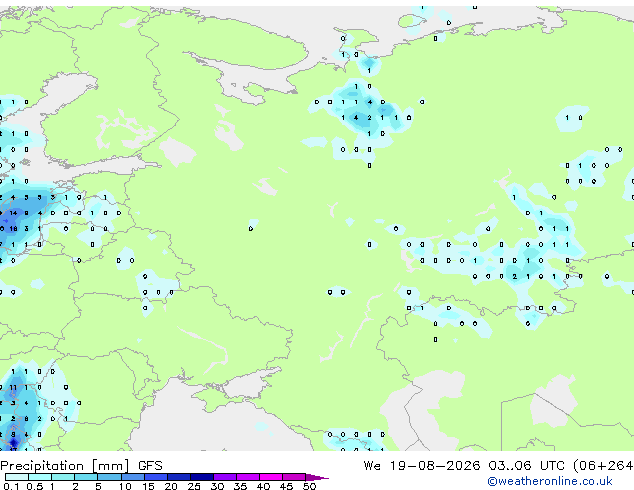Viewport: 634px width, 490px height.
Task: Click the legend label '0.5'
Action: [35, 486]
